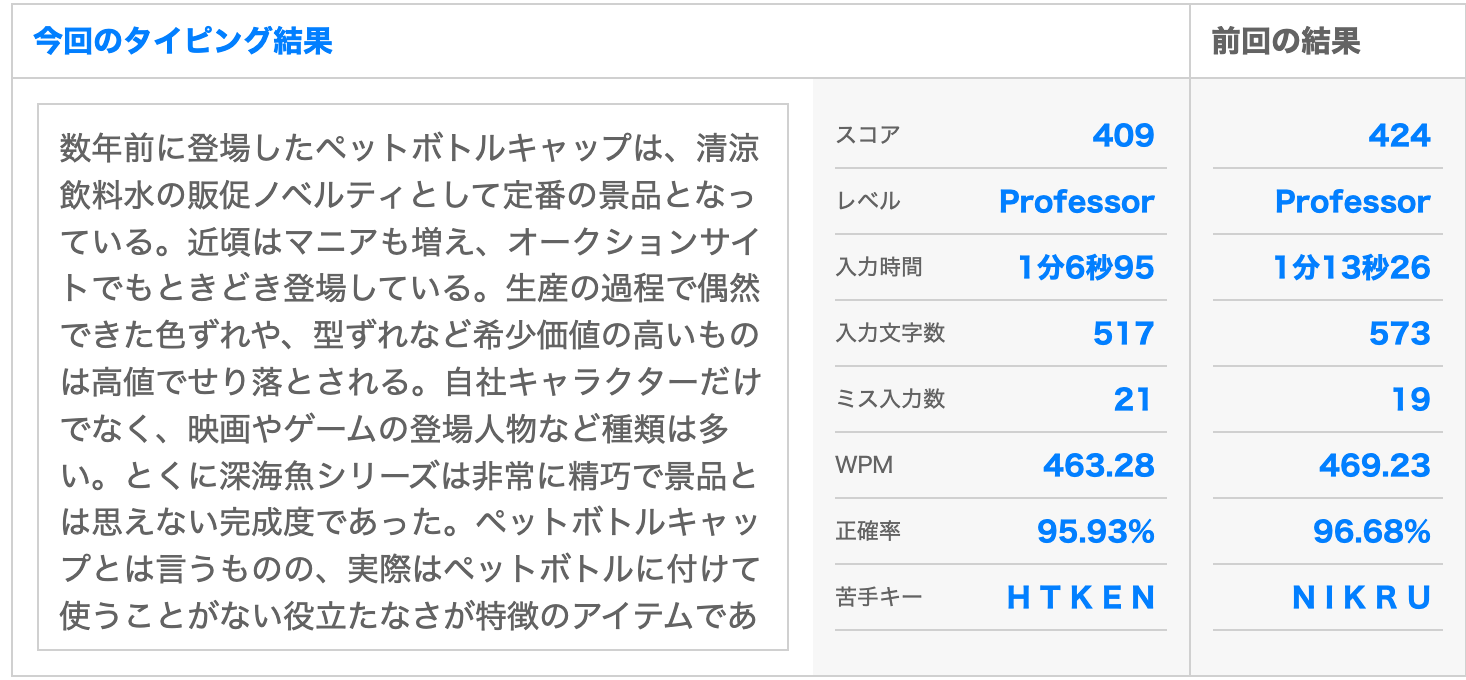Viewport: 1466px width, 680px height.
Task: Click the current accuracy 95.93%
Action: 1096,531
